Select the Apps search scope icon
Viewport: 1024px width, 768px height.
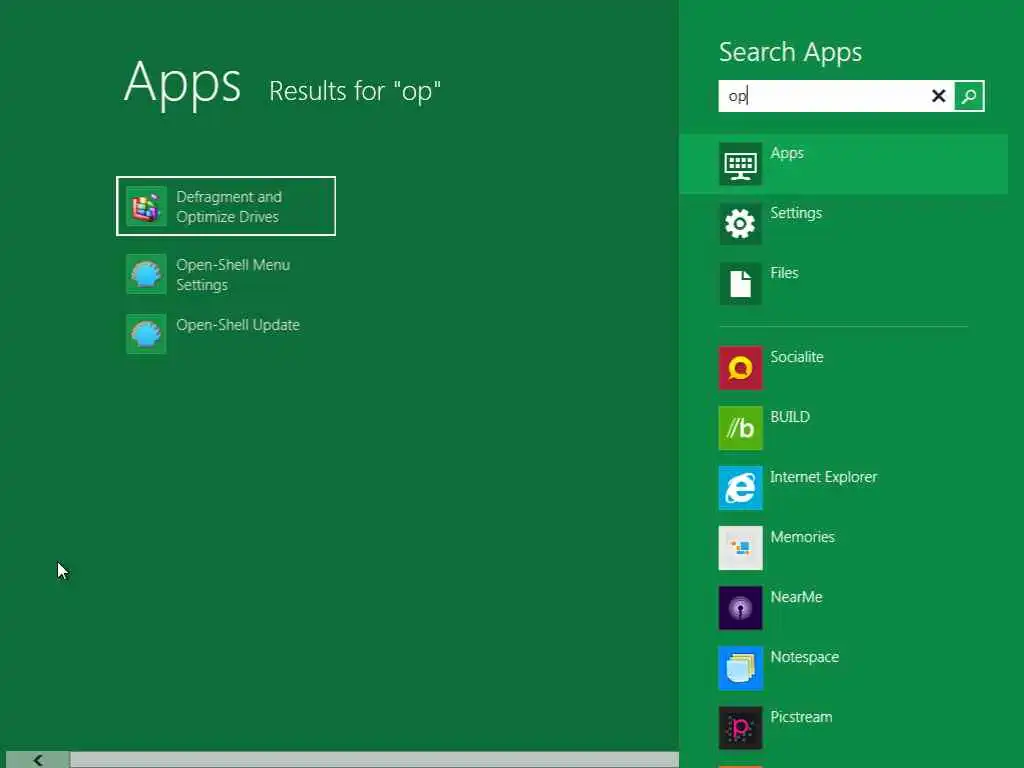(740, 164)
